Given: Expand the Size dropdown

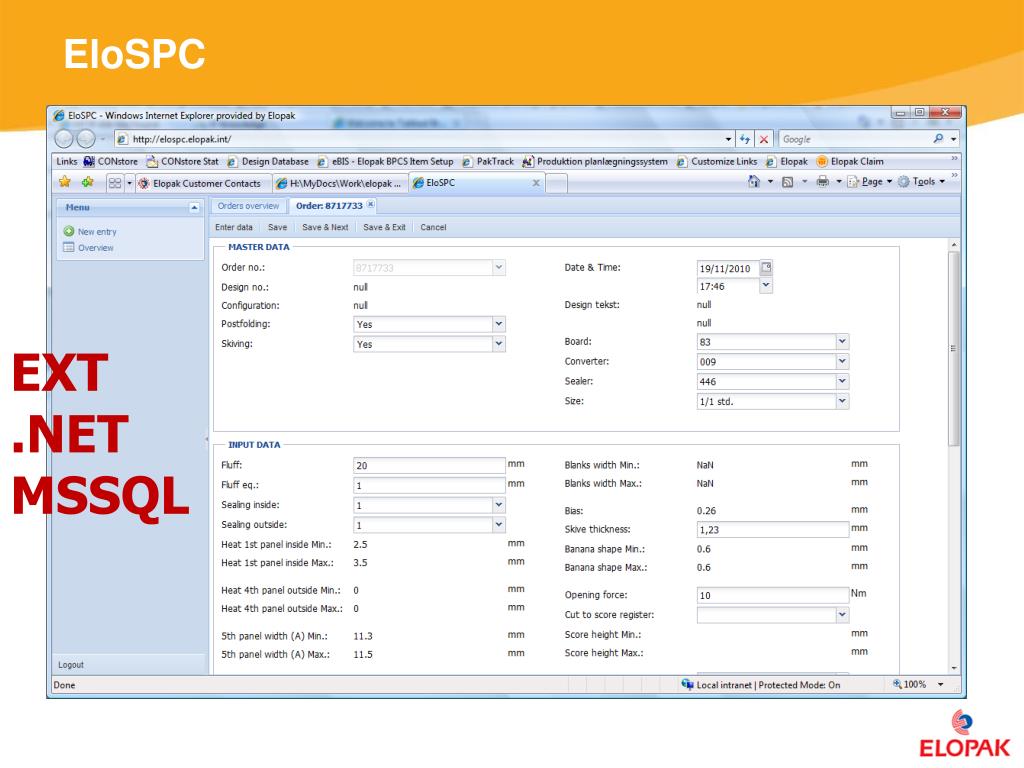Looking at the screenshot, I should tap(842, 401).
